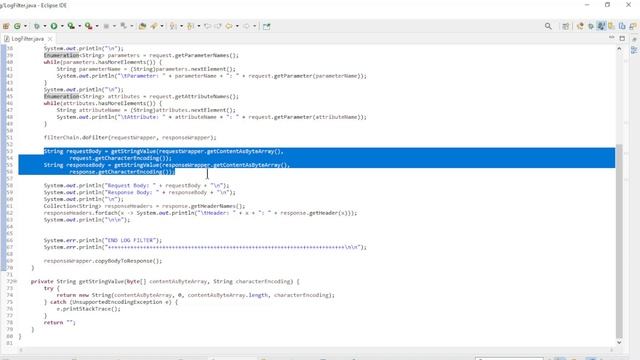Click the 'String requestBody' selected line
Viewport: 640px width, 360px height.
(x=163, y=151)
